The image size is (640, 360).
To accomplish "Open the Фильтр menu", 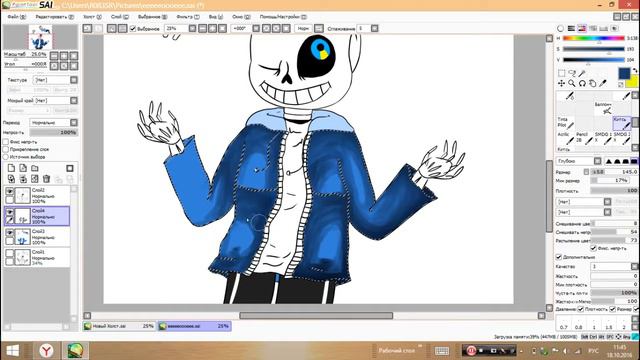I will pos(188,17).
